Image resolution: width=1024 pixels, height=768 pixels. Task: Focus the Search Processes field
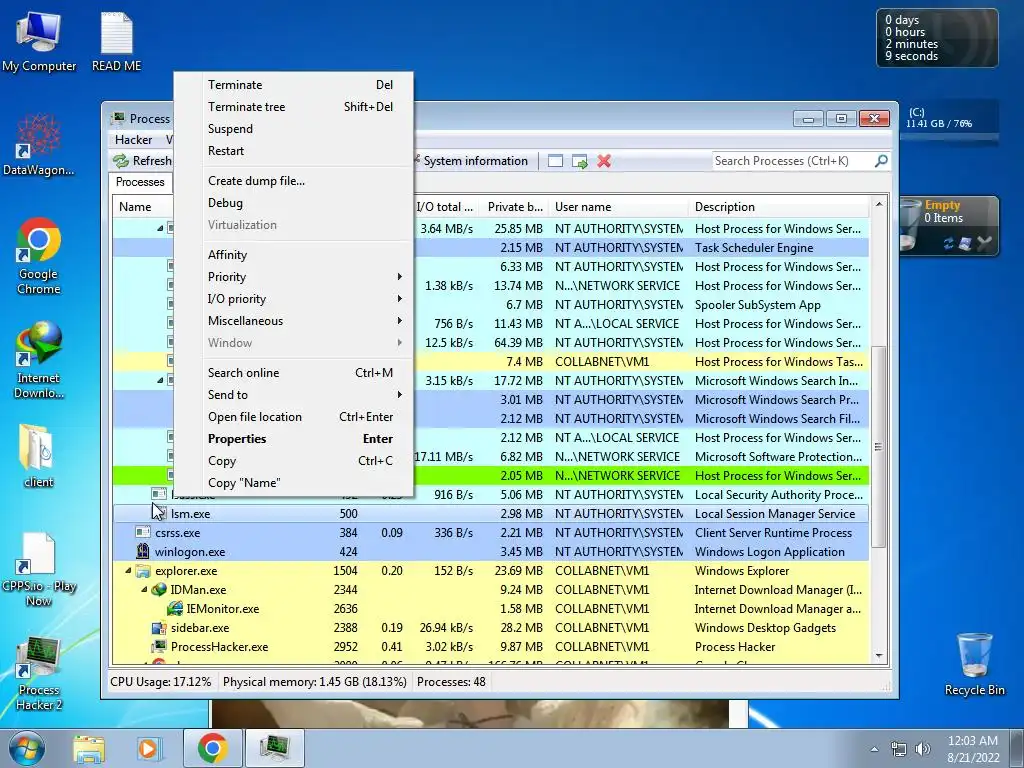click(x=792, y=161)
